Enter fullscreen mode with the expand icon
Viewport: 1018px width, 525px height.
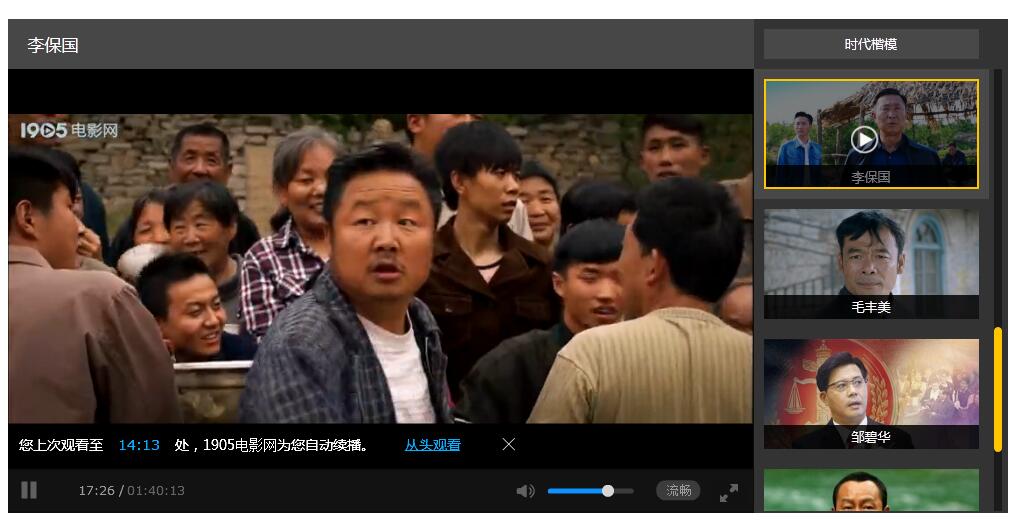coord(728,493)
